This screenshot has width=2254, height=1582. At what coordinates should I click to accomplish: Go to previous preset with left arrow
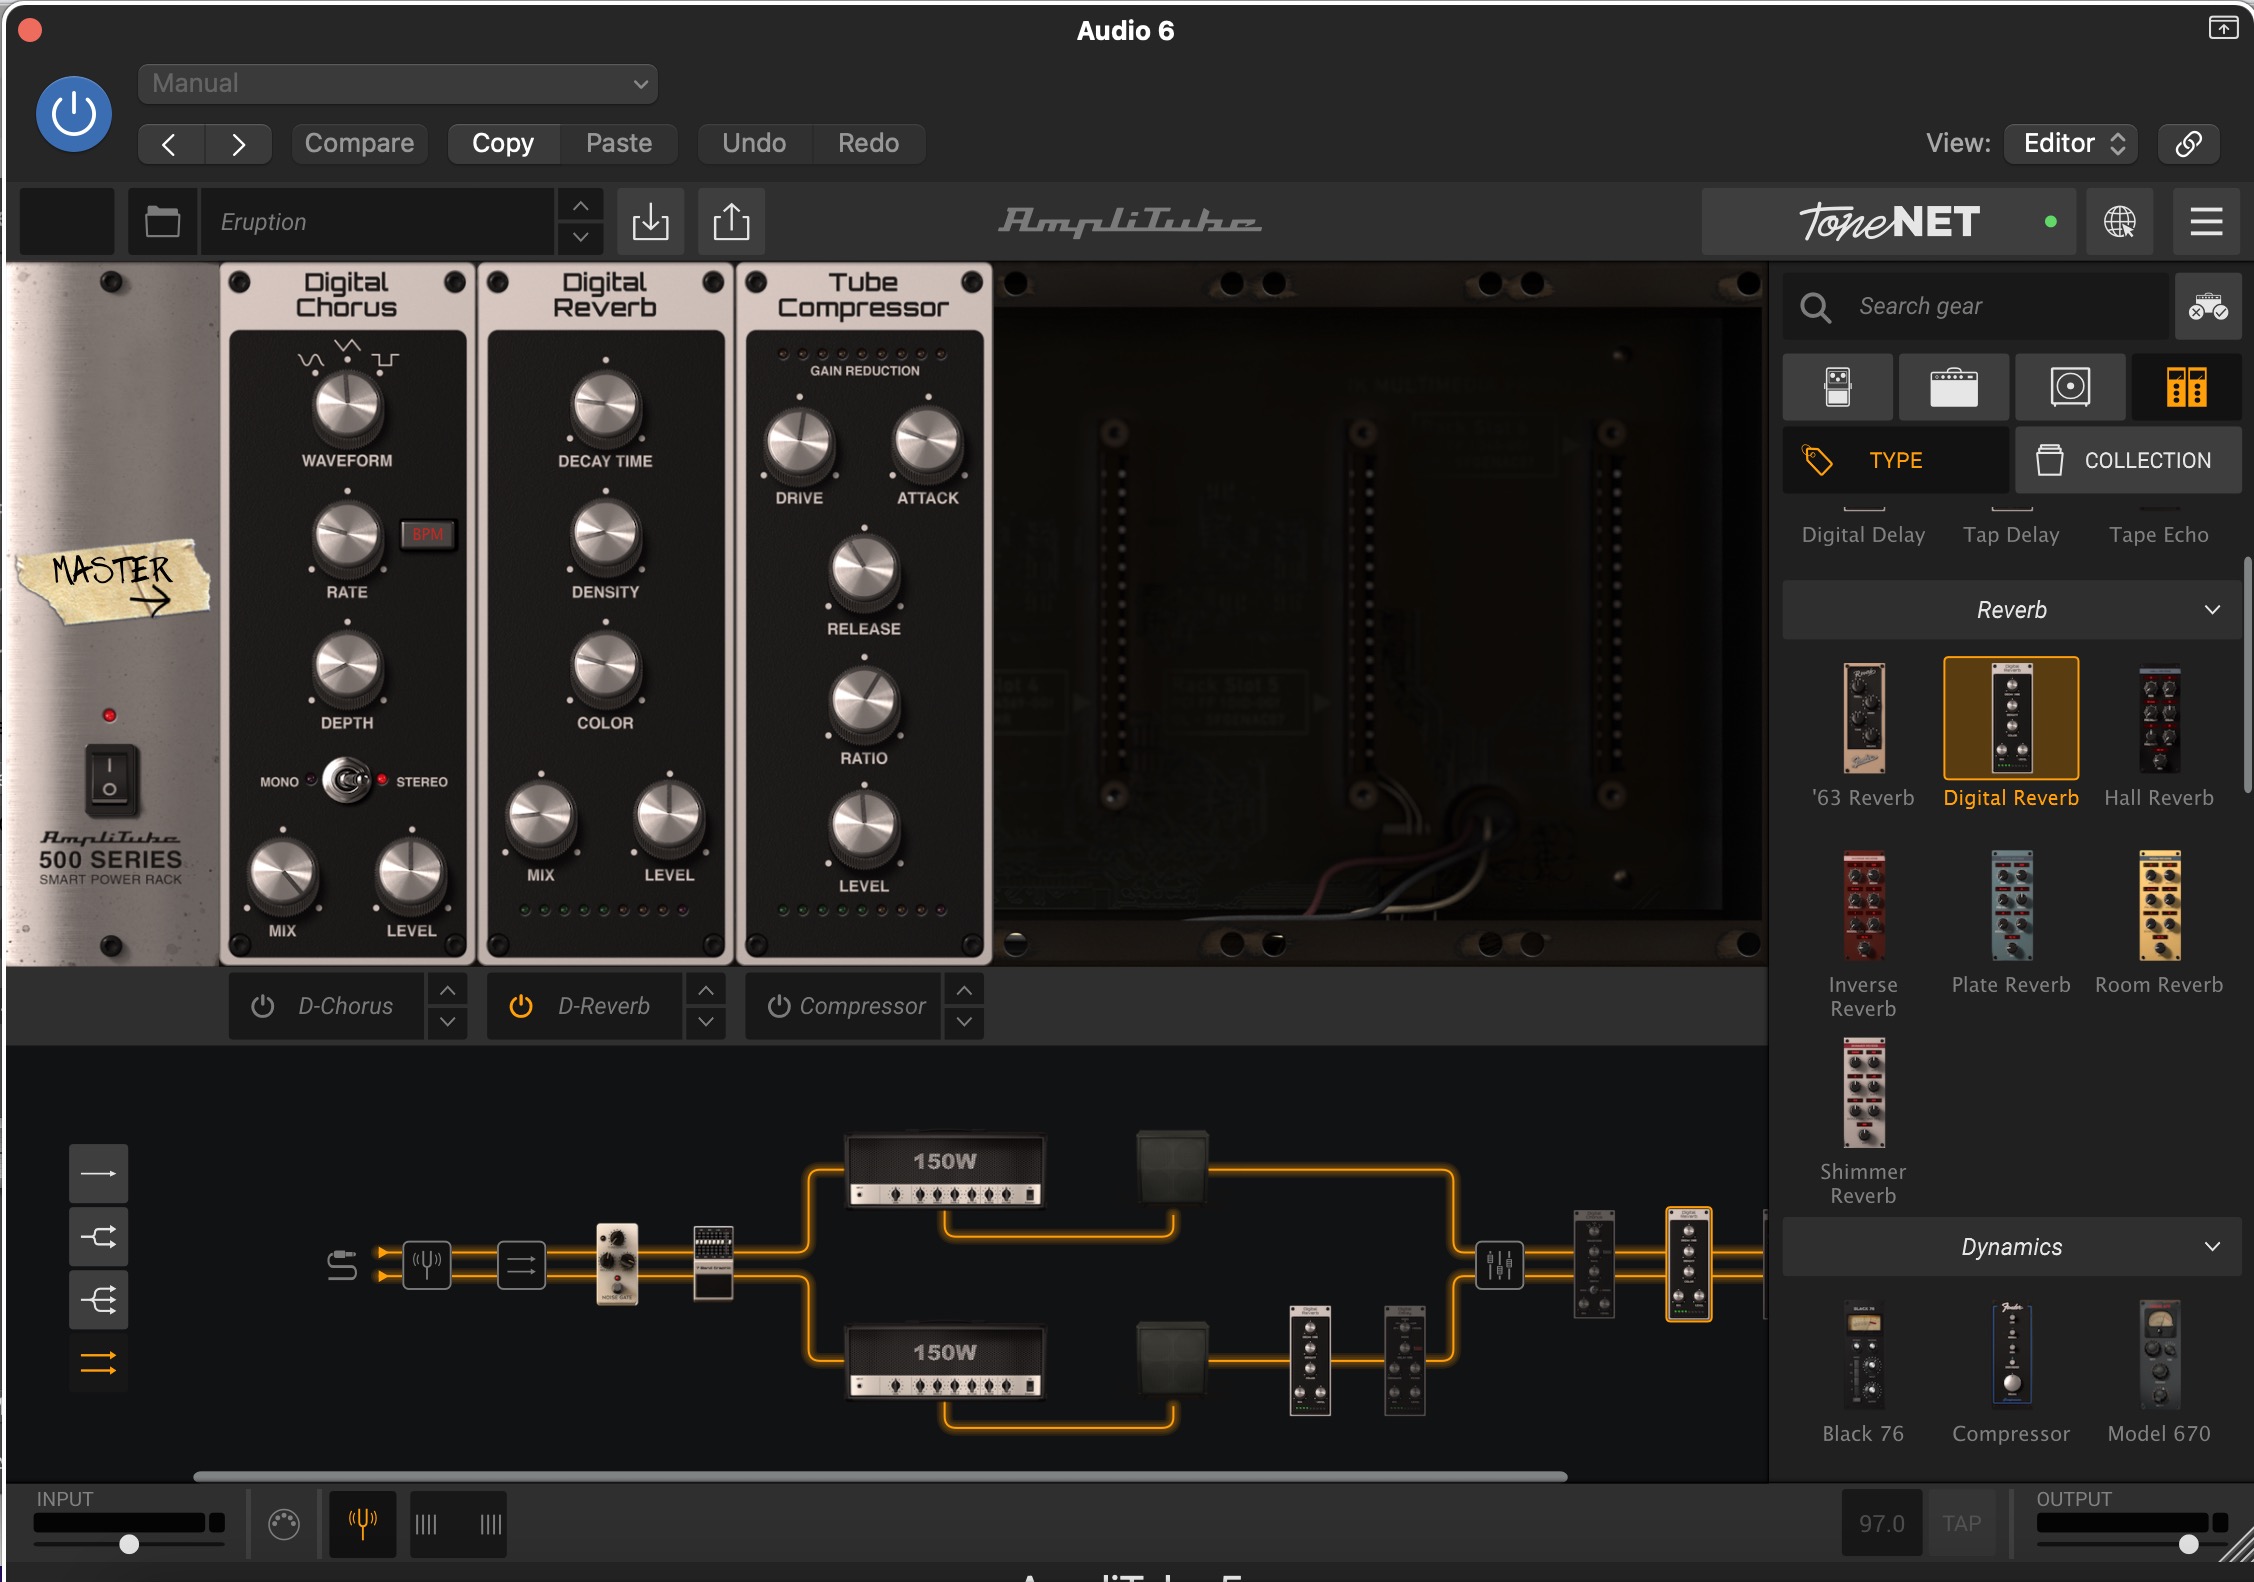coord(170,144)
